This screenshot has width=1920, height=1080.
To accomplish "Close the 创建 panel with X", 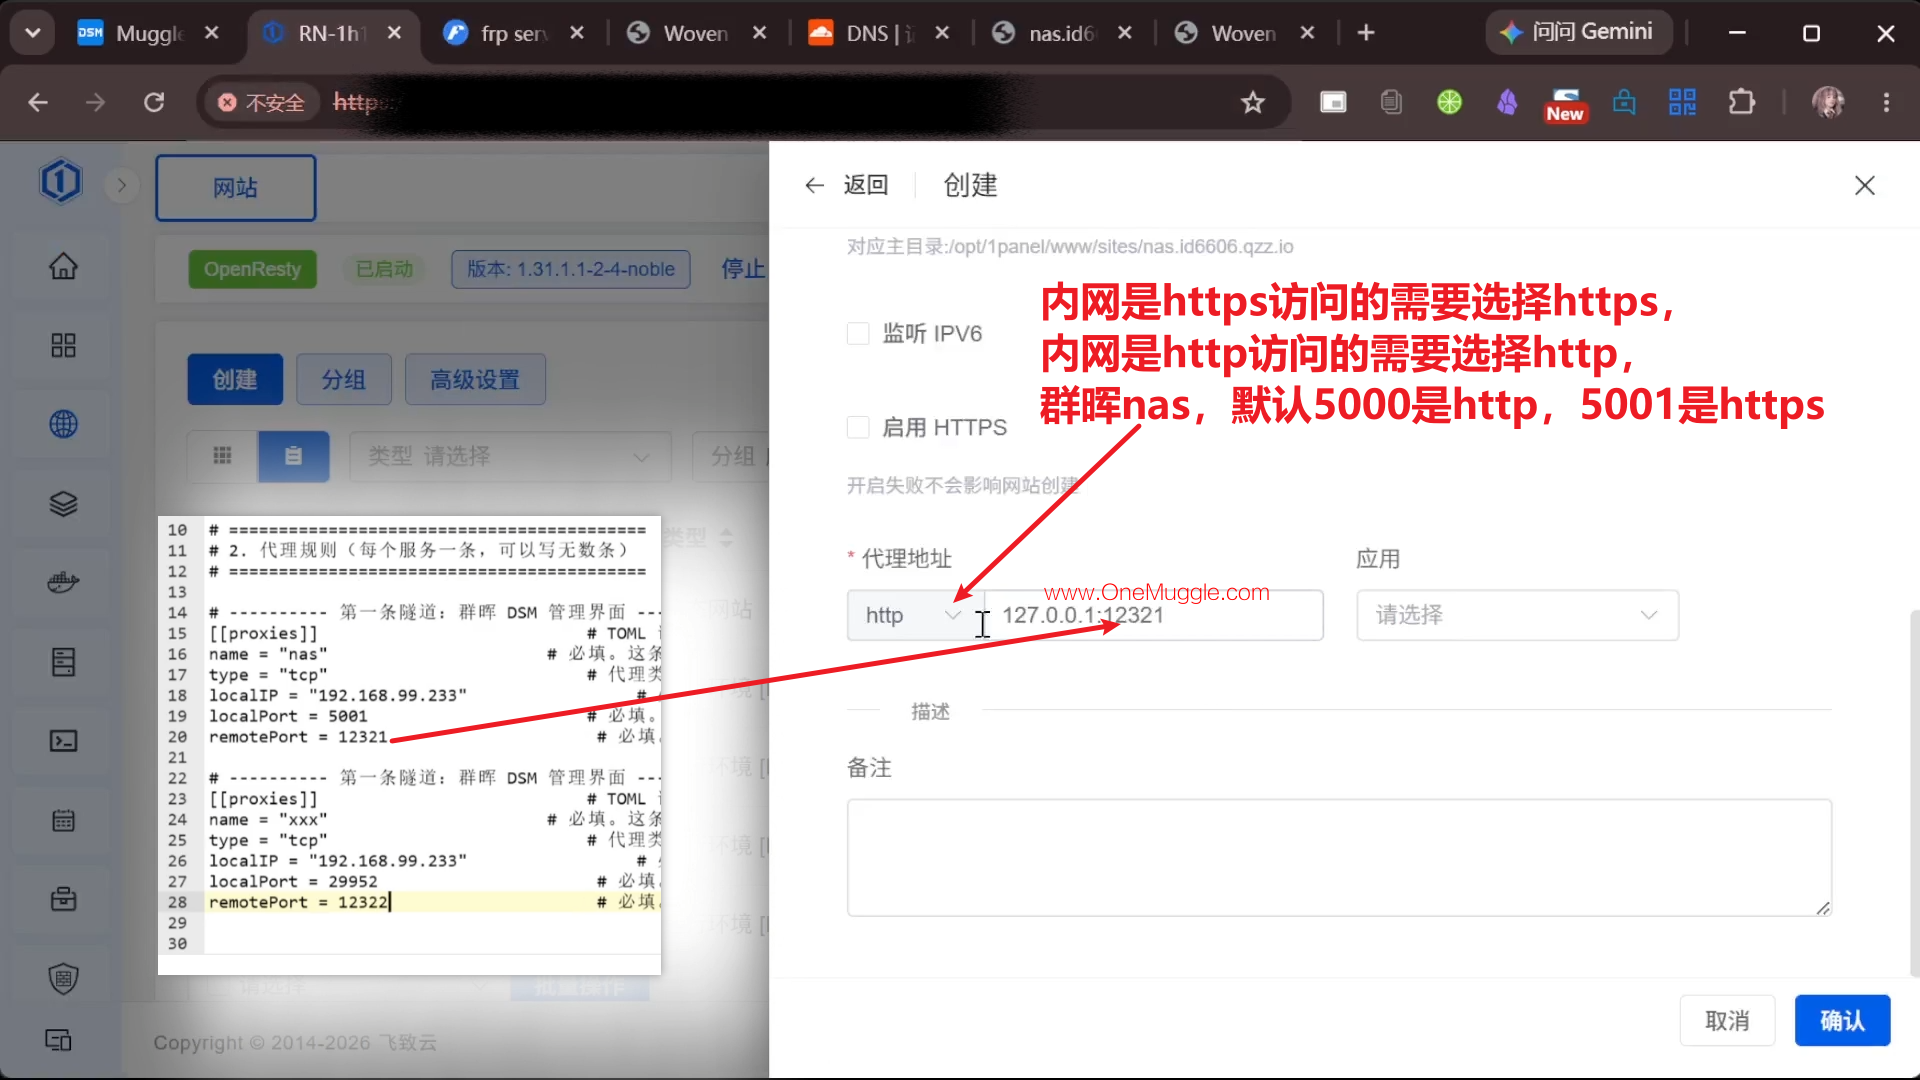I will coord(1864,185).
